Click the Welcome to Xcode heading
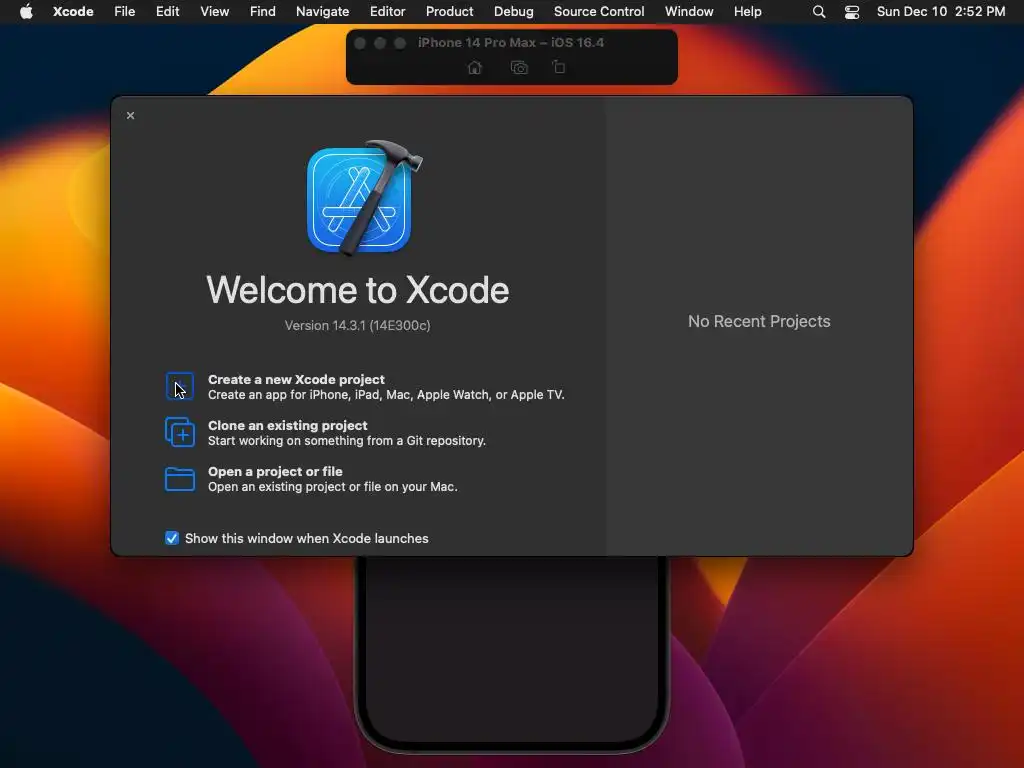The width and height of the screenshot is (1024, 768). click(x=358, y=289)
